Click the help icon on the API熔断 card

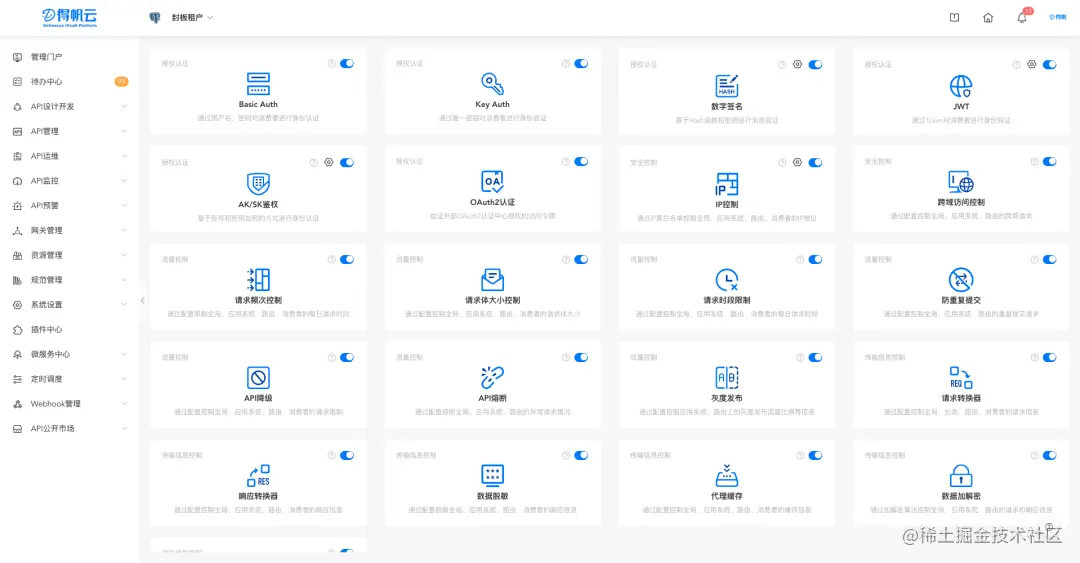pos(565,358)
